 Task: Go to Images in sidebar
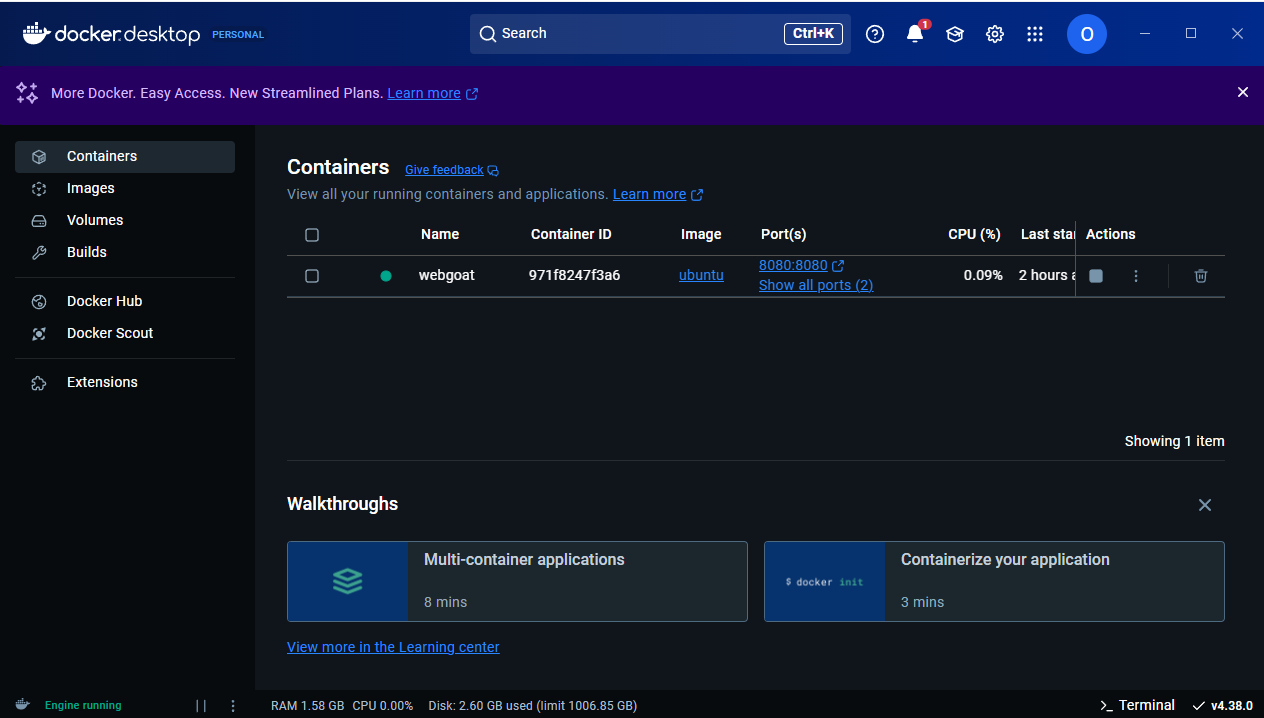tap(125, 189)
